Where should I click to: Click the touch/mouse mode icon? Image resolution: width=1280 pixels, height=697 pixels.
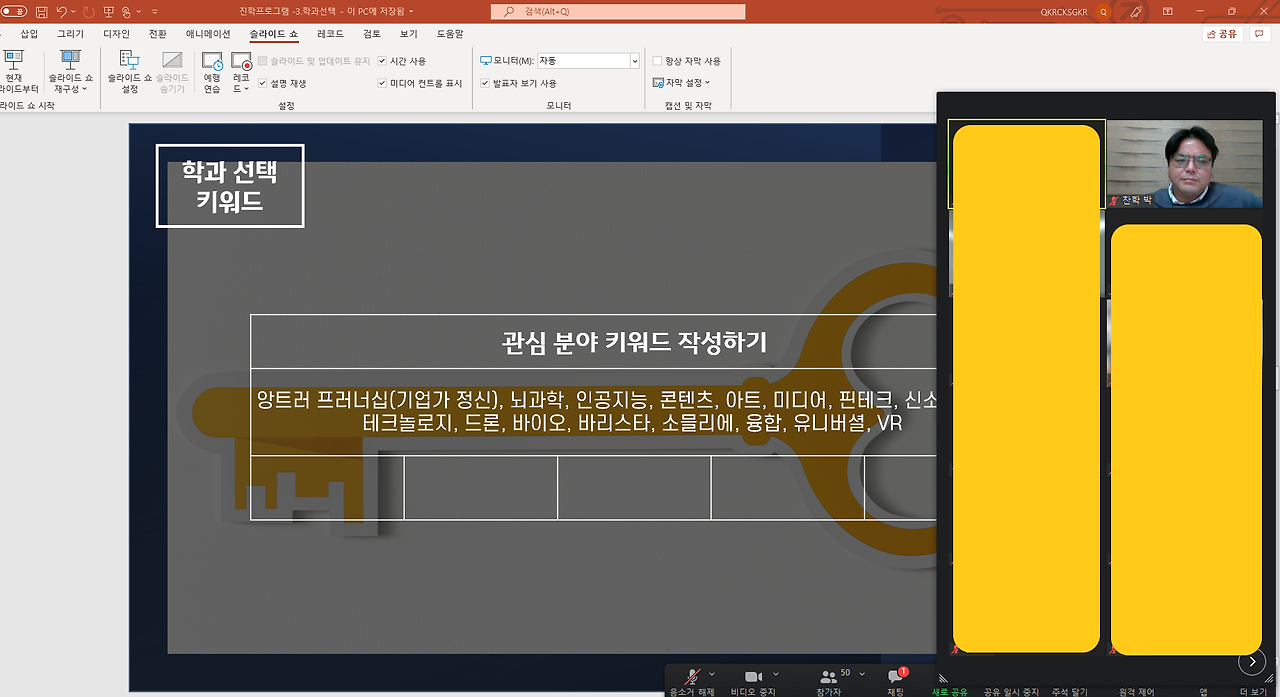128,12
